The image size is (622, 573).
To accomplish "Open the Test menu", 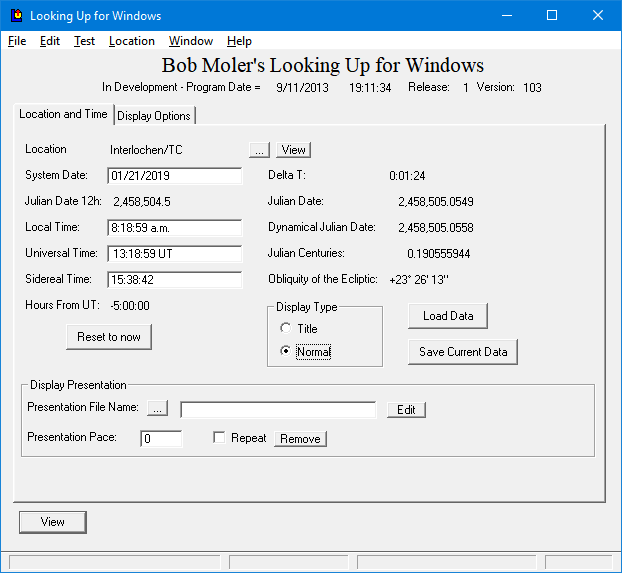I will coord(85,41).
